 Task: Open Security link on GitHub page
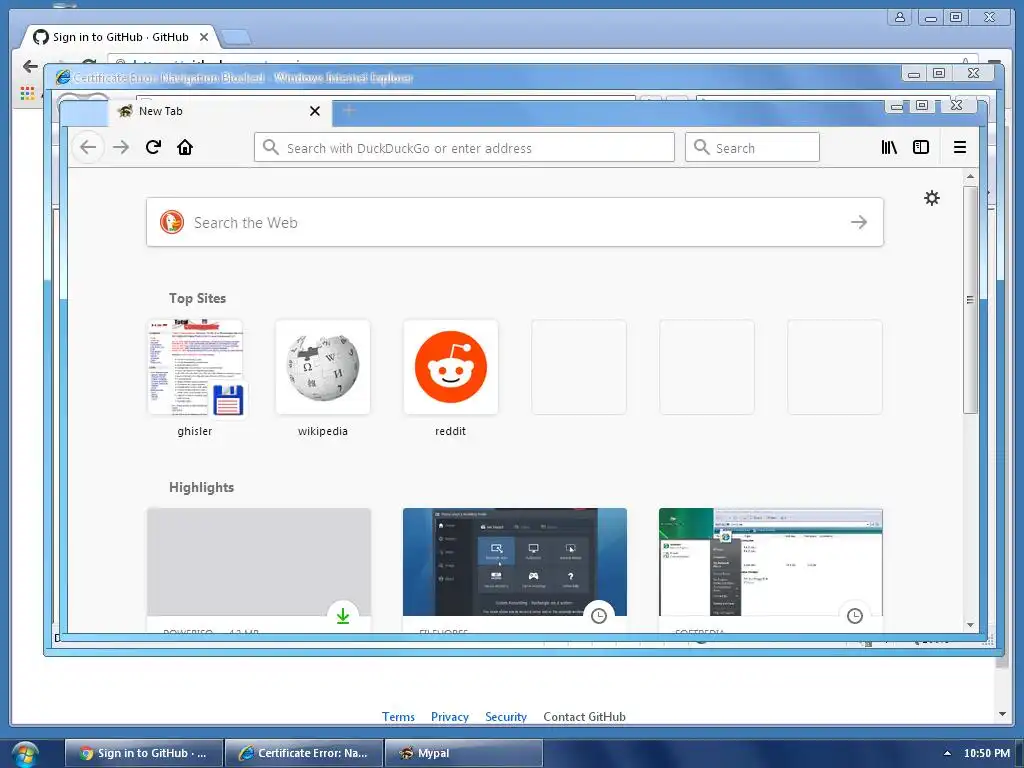tap(505, 716)
